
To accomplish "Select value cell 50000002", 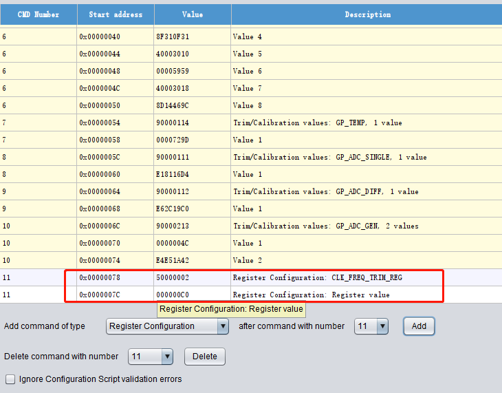I will (192, 278).
